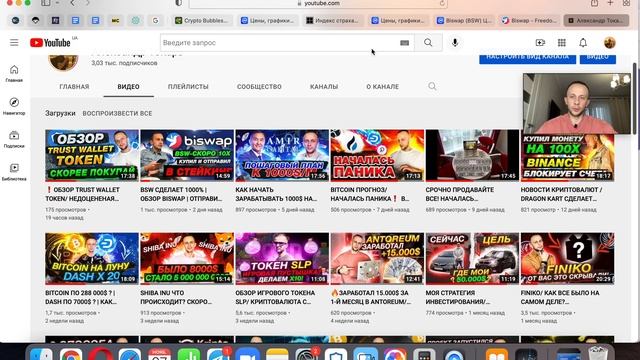The width and height of the screenshot is (640, 360).
Task: Toggle the Safari sidebar button
Action: tap(46, 3)
